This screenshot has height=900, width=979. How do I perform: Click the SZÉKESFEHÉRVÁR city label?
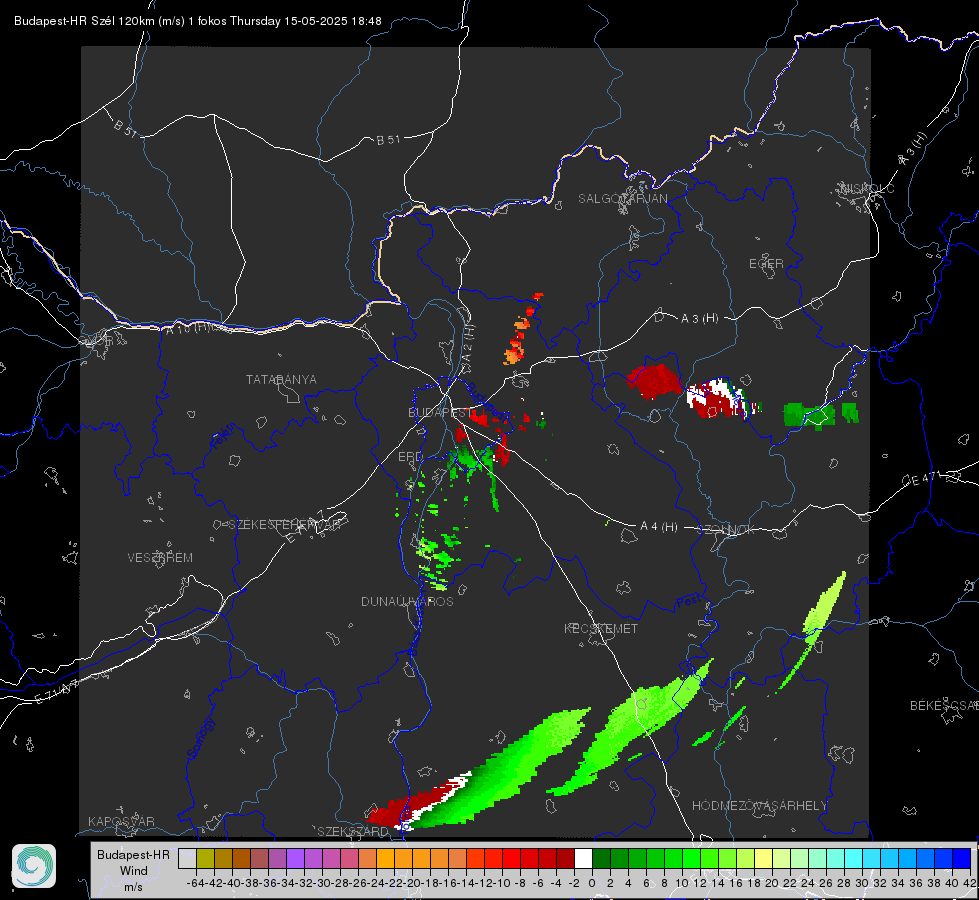click(x=284, y=525)
